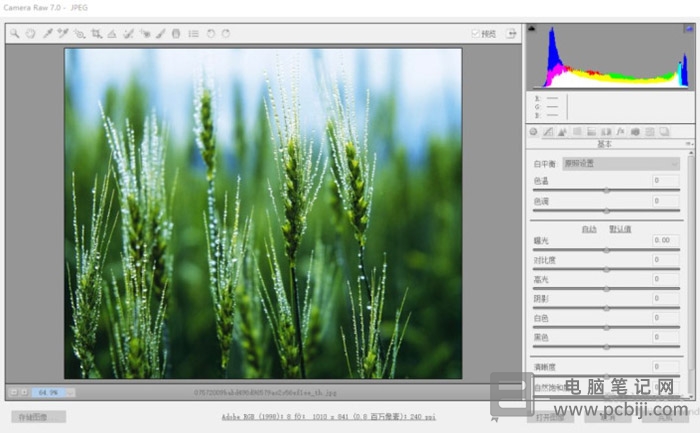Click the 存储图像 save image button
Image resolution: width=700 pixels, height=433 pixels.
(38, 417)
